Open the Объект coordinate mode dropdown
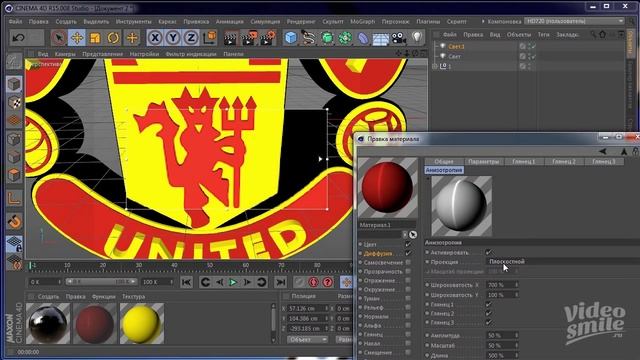 point(307,340)
